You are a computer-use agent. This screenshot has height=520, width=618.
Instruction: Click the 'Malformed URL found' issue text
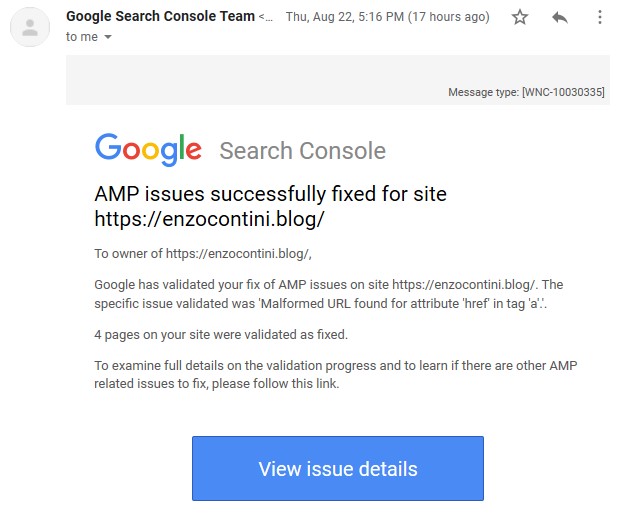point(400,302)
